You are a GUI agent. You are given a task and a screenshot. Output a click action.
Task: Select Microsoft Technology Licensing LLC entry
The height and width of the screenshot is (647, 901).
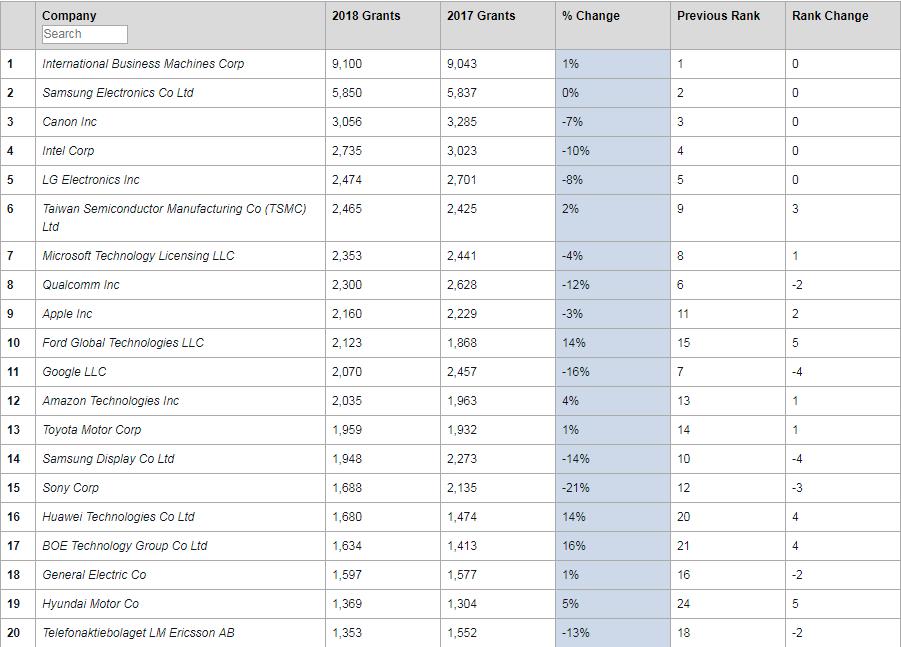(138, 256)
